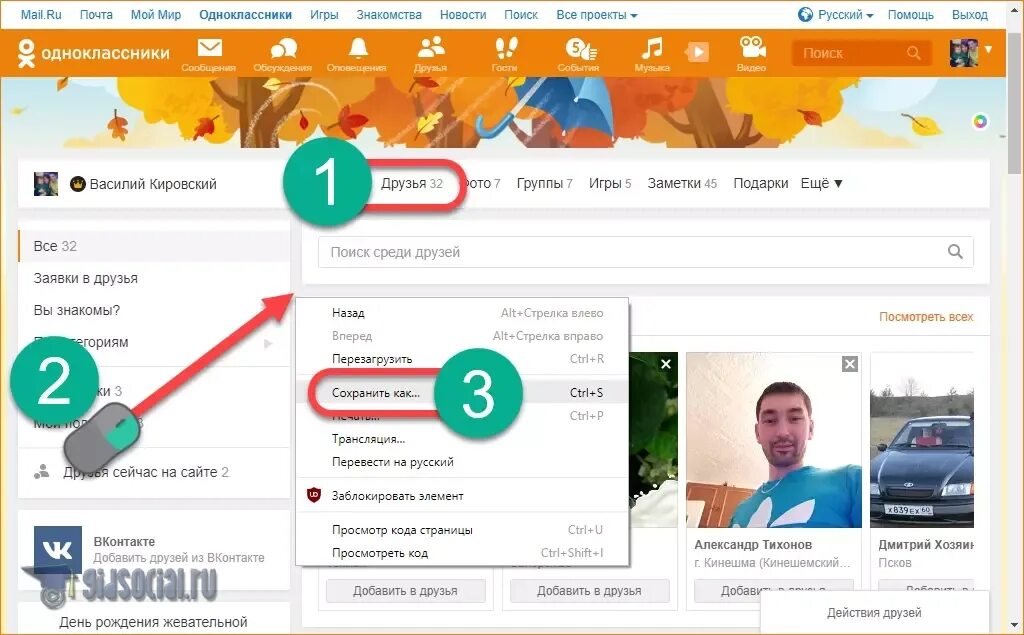Open Поиск link in top bar
This screenshot has width=1024, height=635.
(x=520, y=14)
